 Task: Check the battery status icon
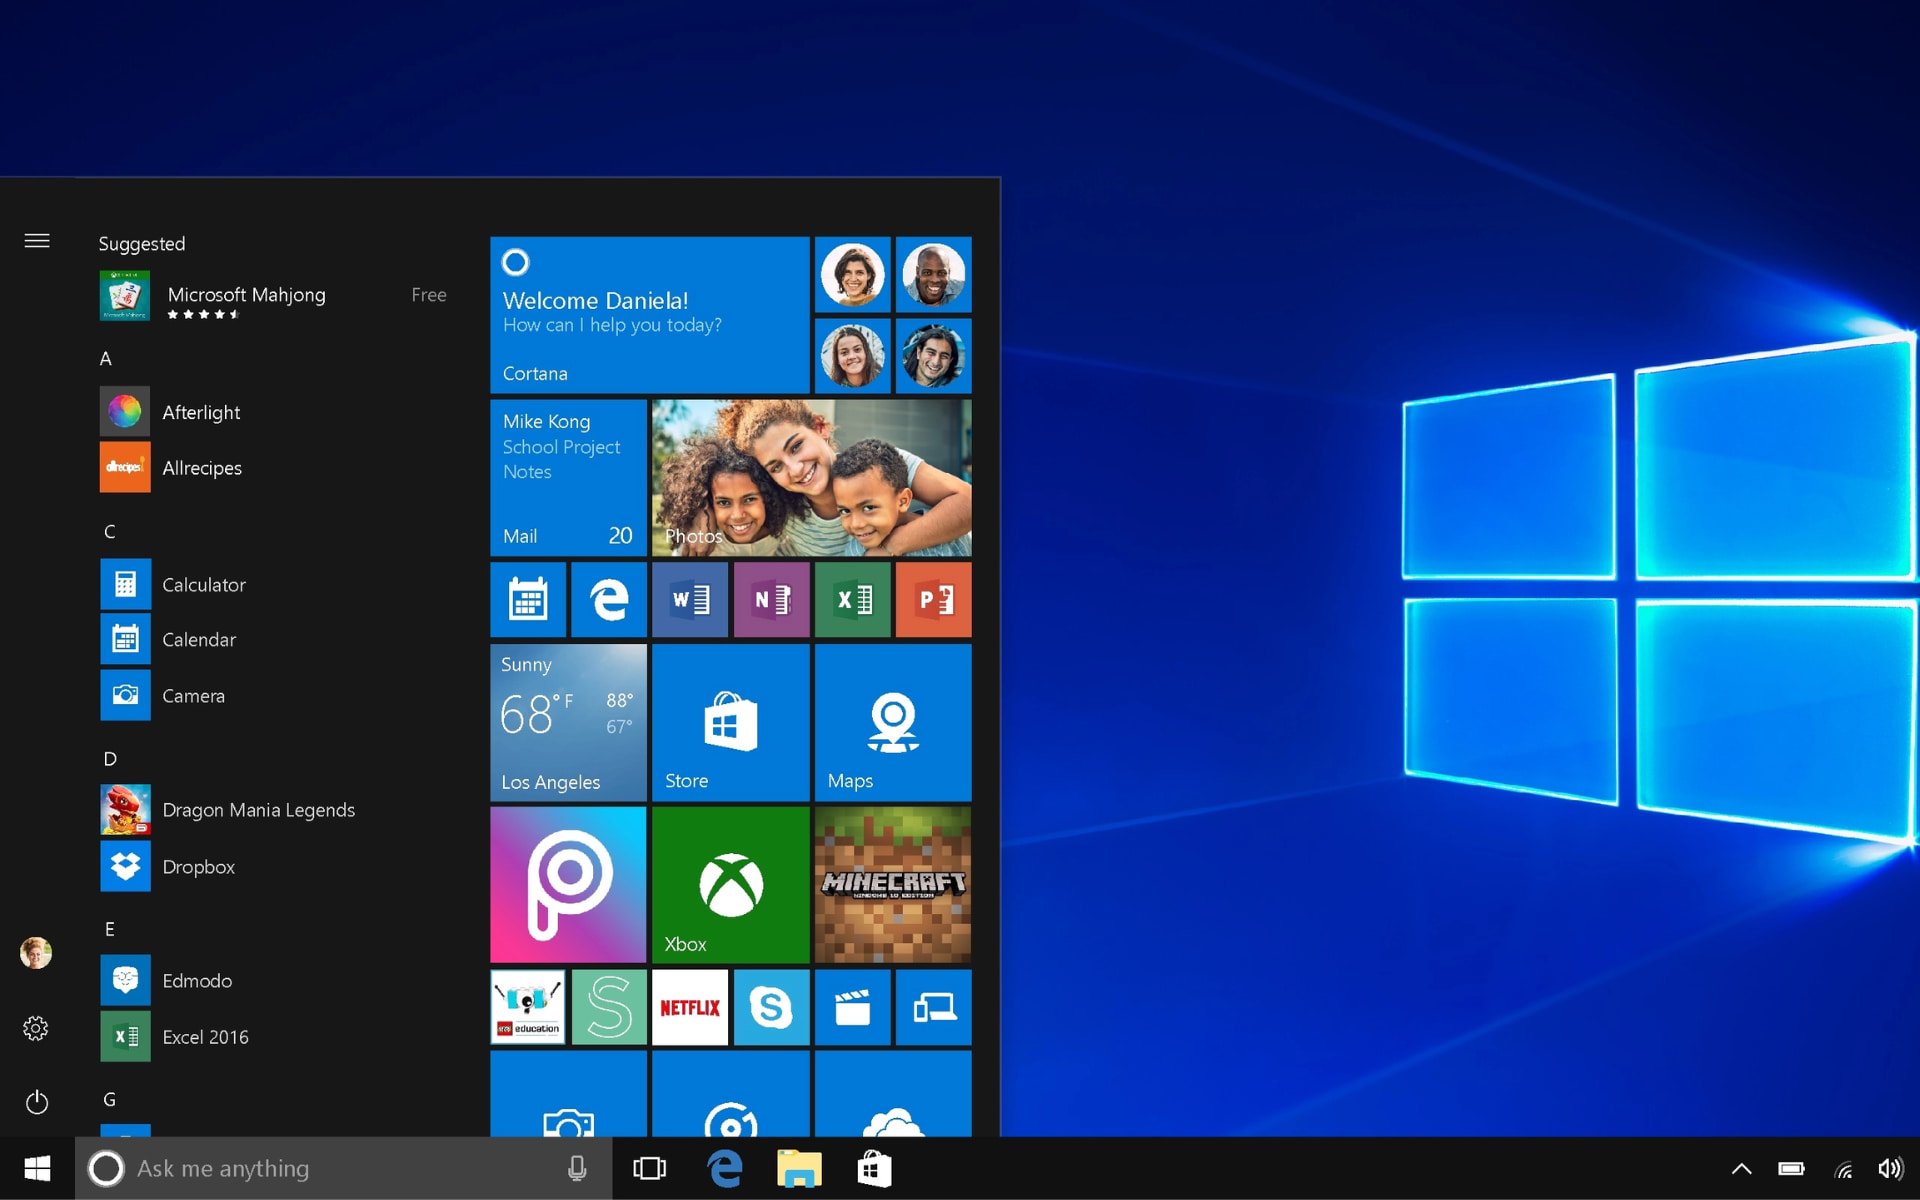pos(1791,1168)
